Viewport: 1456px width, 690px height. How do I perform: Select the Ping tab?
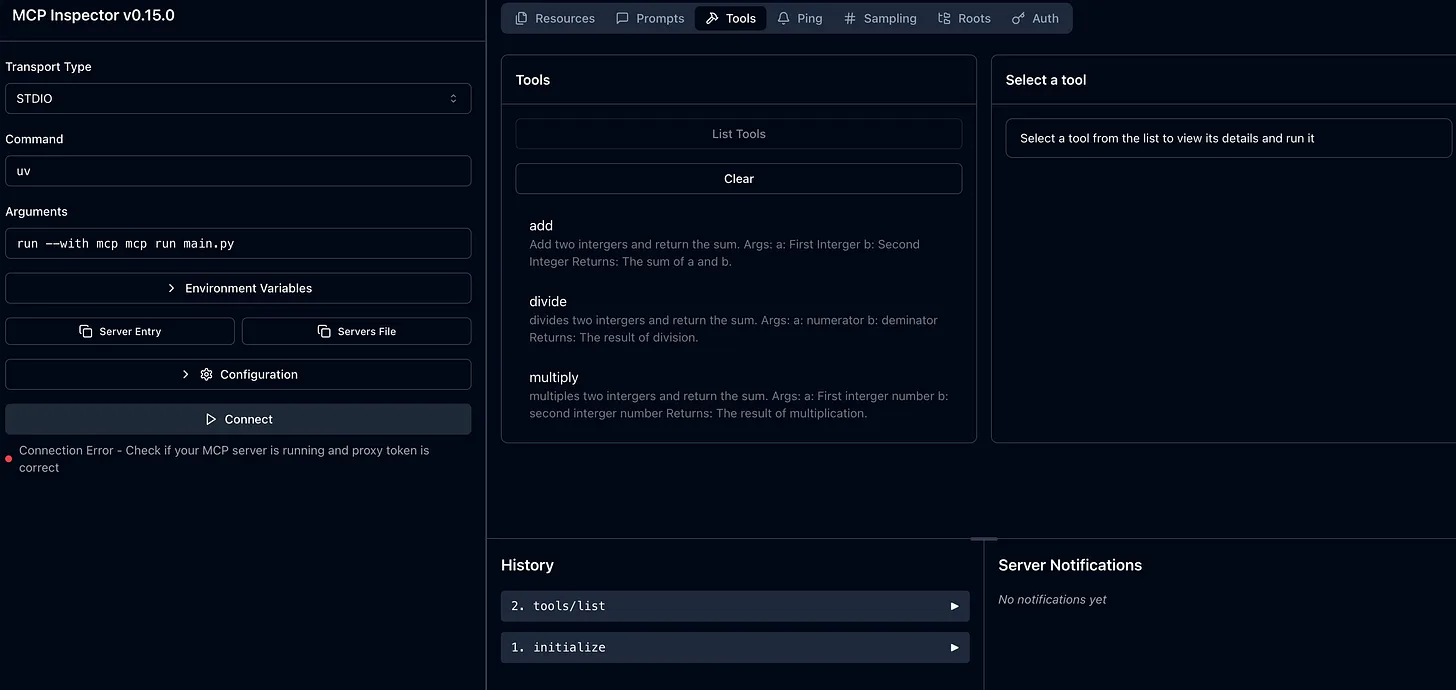pyautogui.click(x=800, y=18)
